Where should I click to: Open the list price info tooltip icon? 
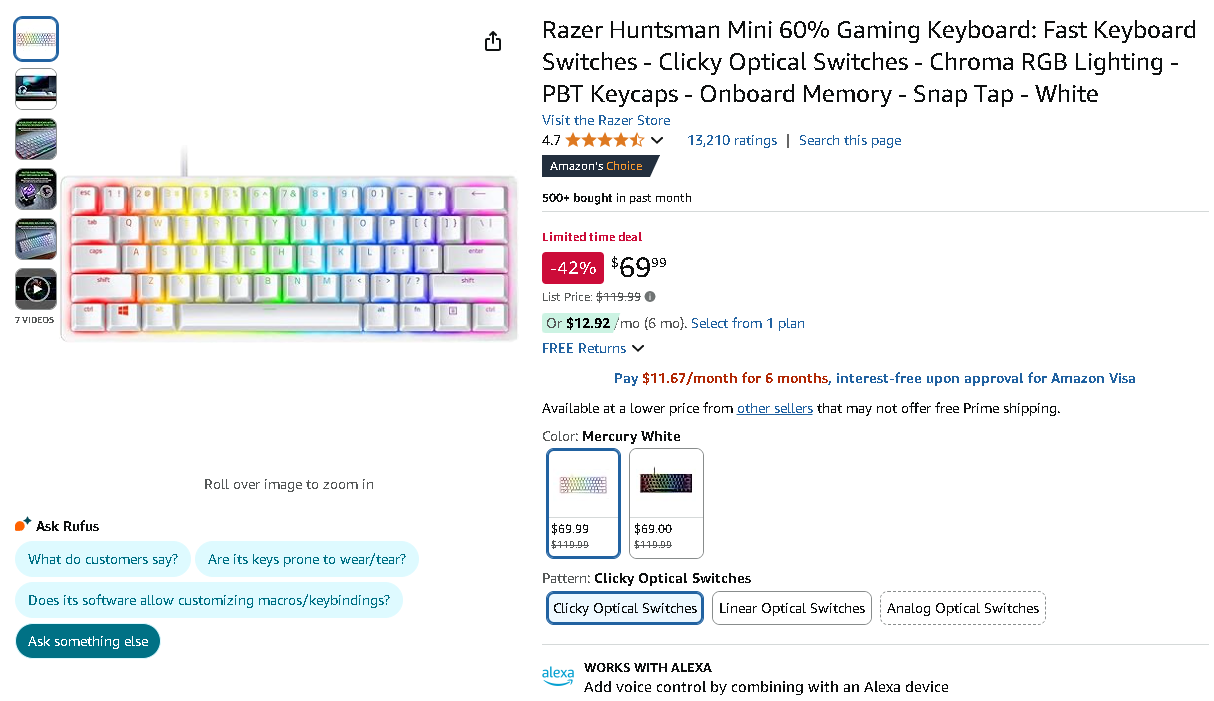click(649, 296)
